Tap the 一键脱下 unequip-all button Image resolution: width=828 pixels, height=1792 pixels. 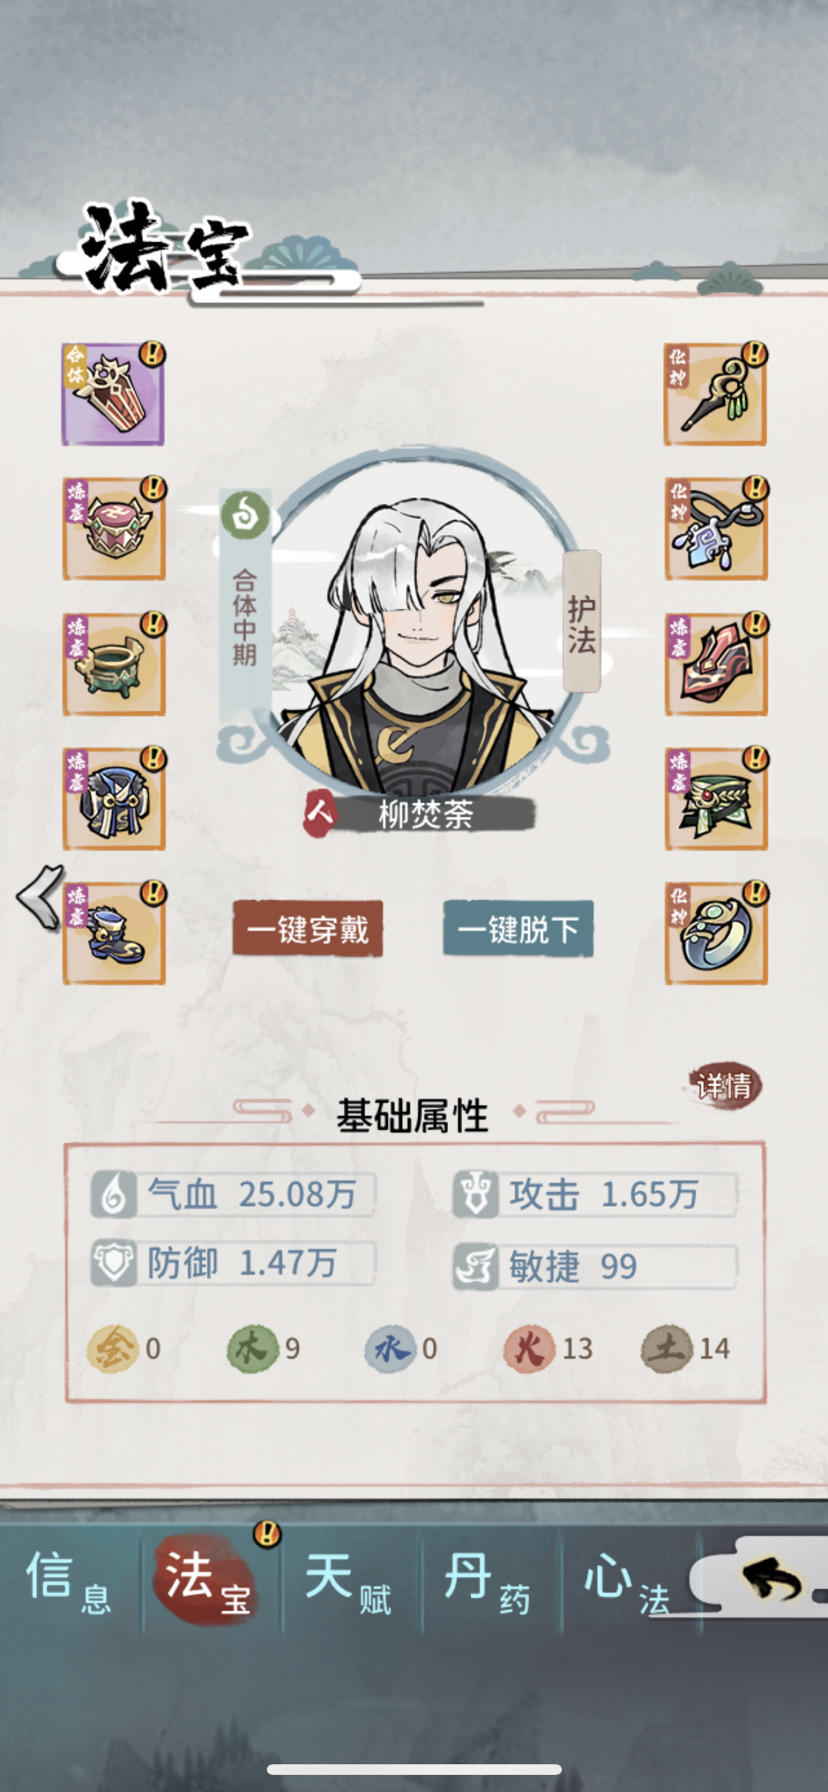[x=518, y=929]
